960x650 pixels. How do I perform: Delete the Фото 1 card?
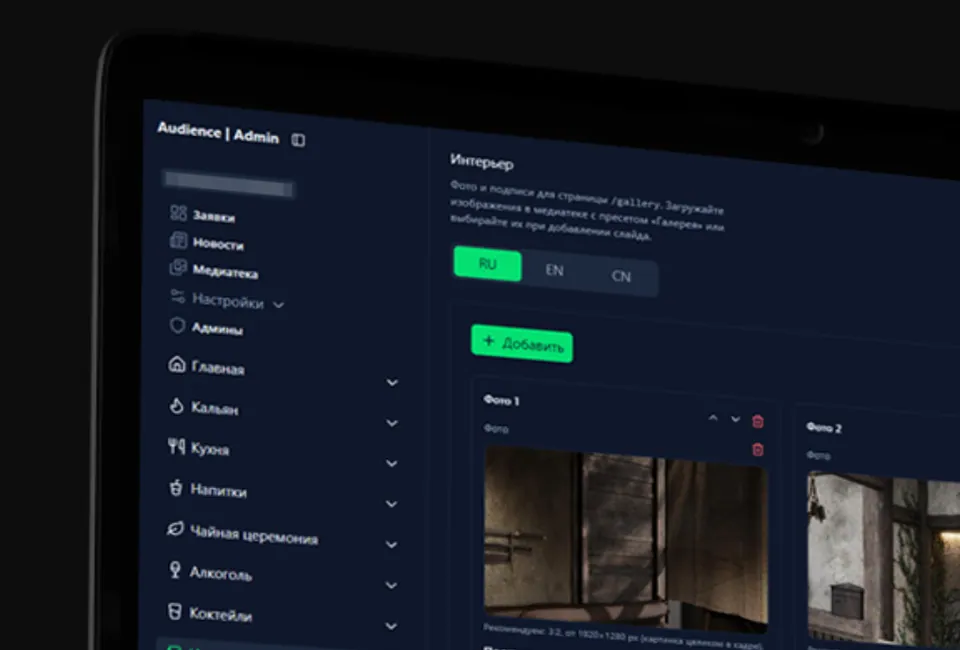(757, 421)
